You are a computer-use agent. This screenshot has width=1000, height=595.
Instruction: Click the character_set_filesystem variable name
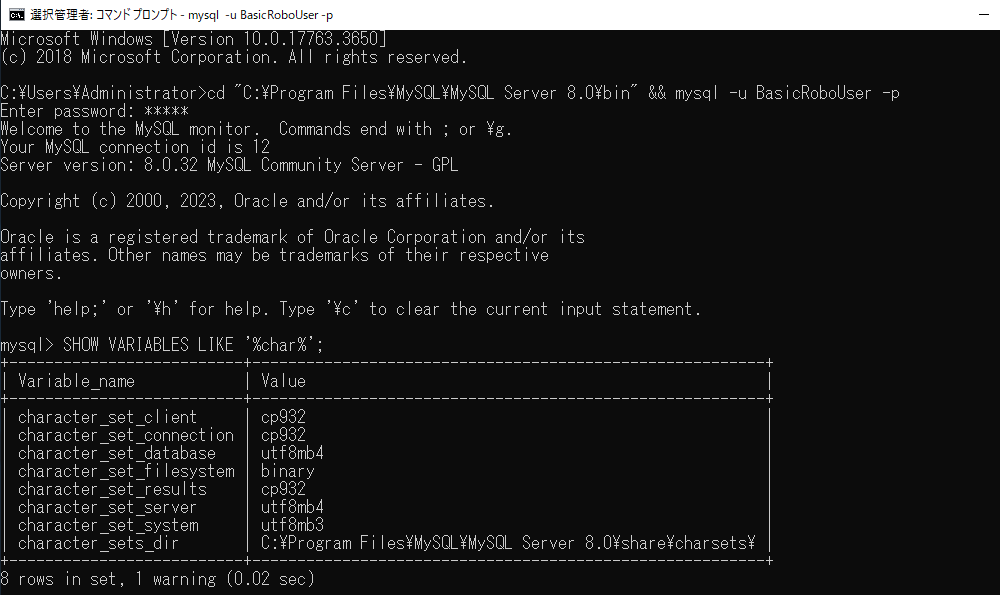pos(126,471)
